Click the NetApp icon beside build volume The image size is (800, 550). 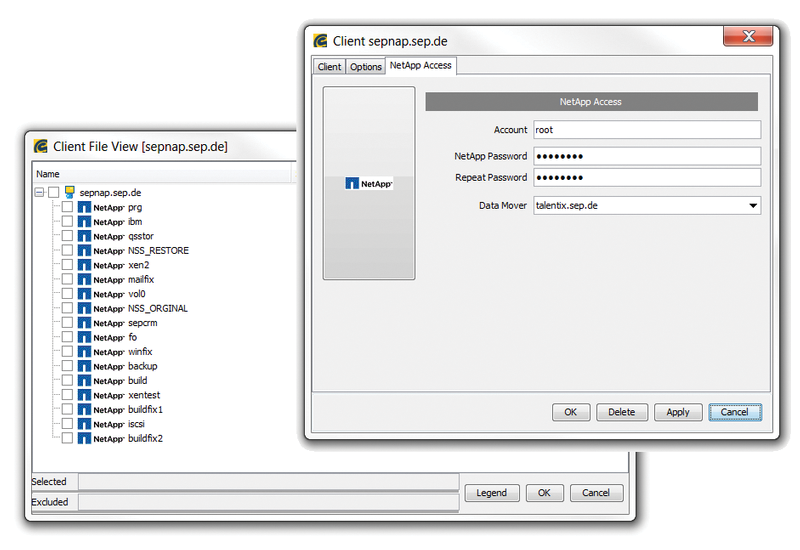click(84, 381)
